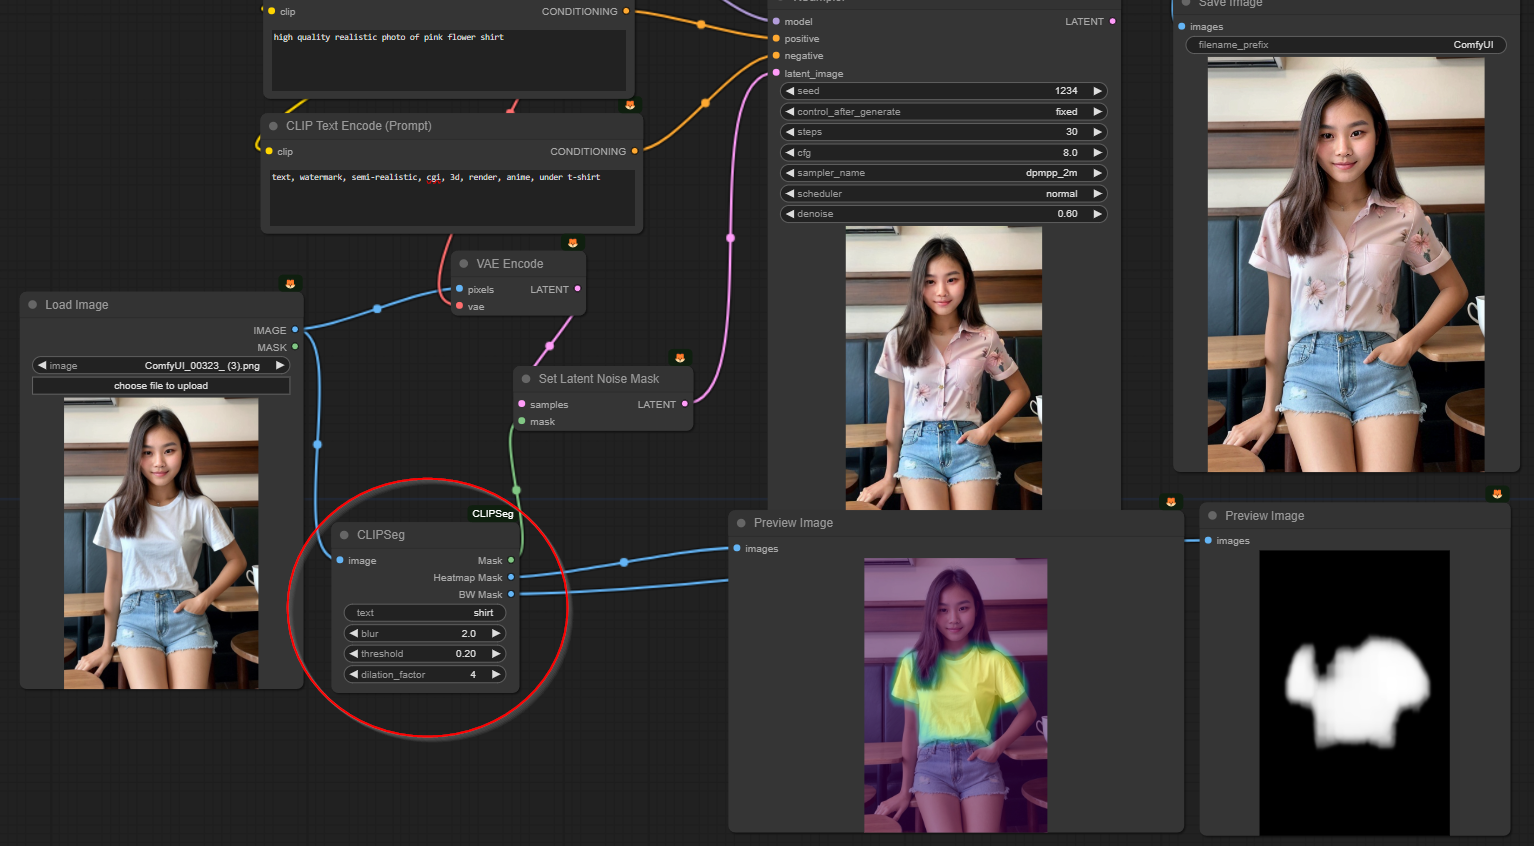1534x846 pixels.
Task: Click the fox badge above CLIP Text Encode (Prompt)
Action: click(628, 104)
